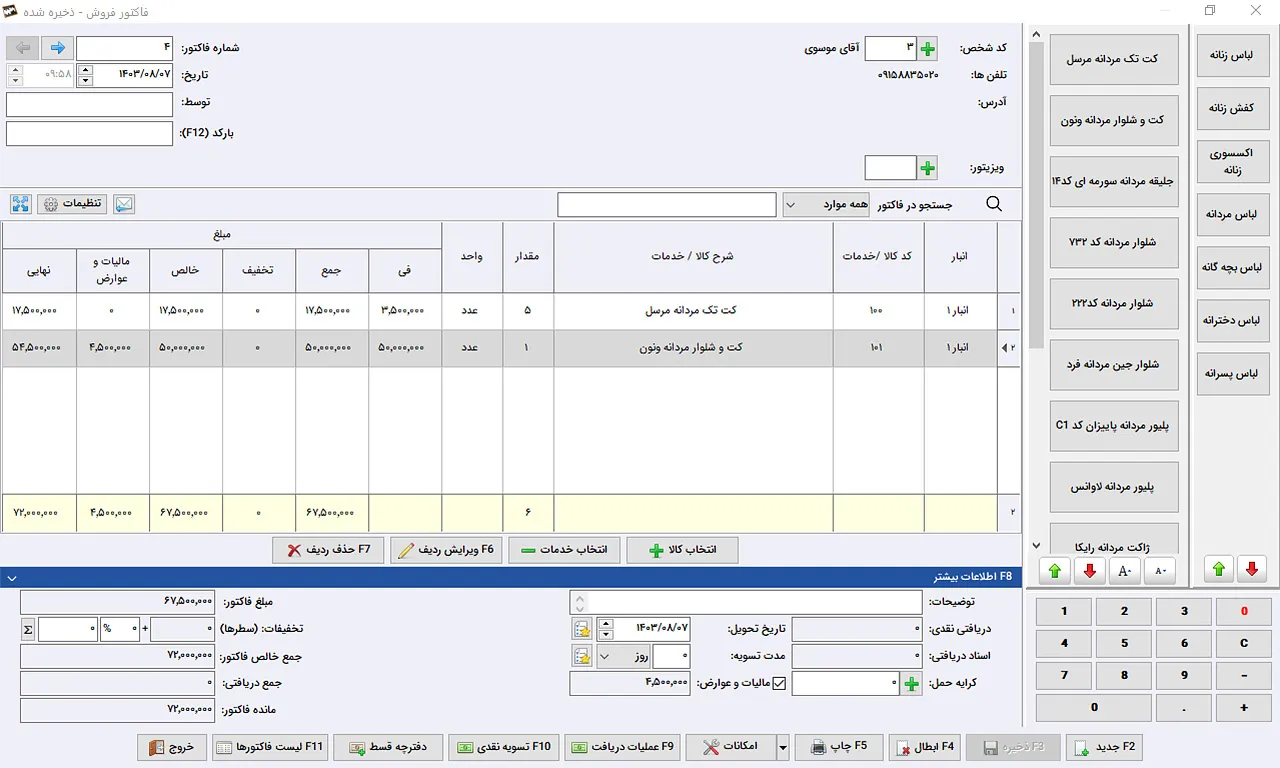Collapse F8 اطلاعات بیشتر panel chevron
This screenshot has width=1280, height=768.
[10, 577]
